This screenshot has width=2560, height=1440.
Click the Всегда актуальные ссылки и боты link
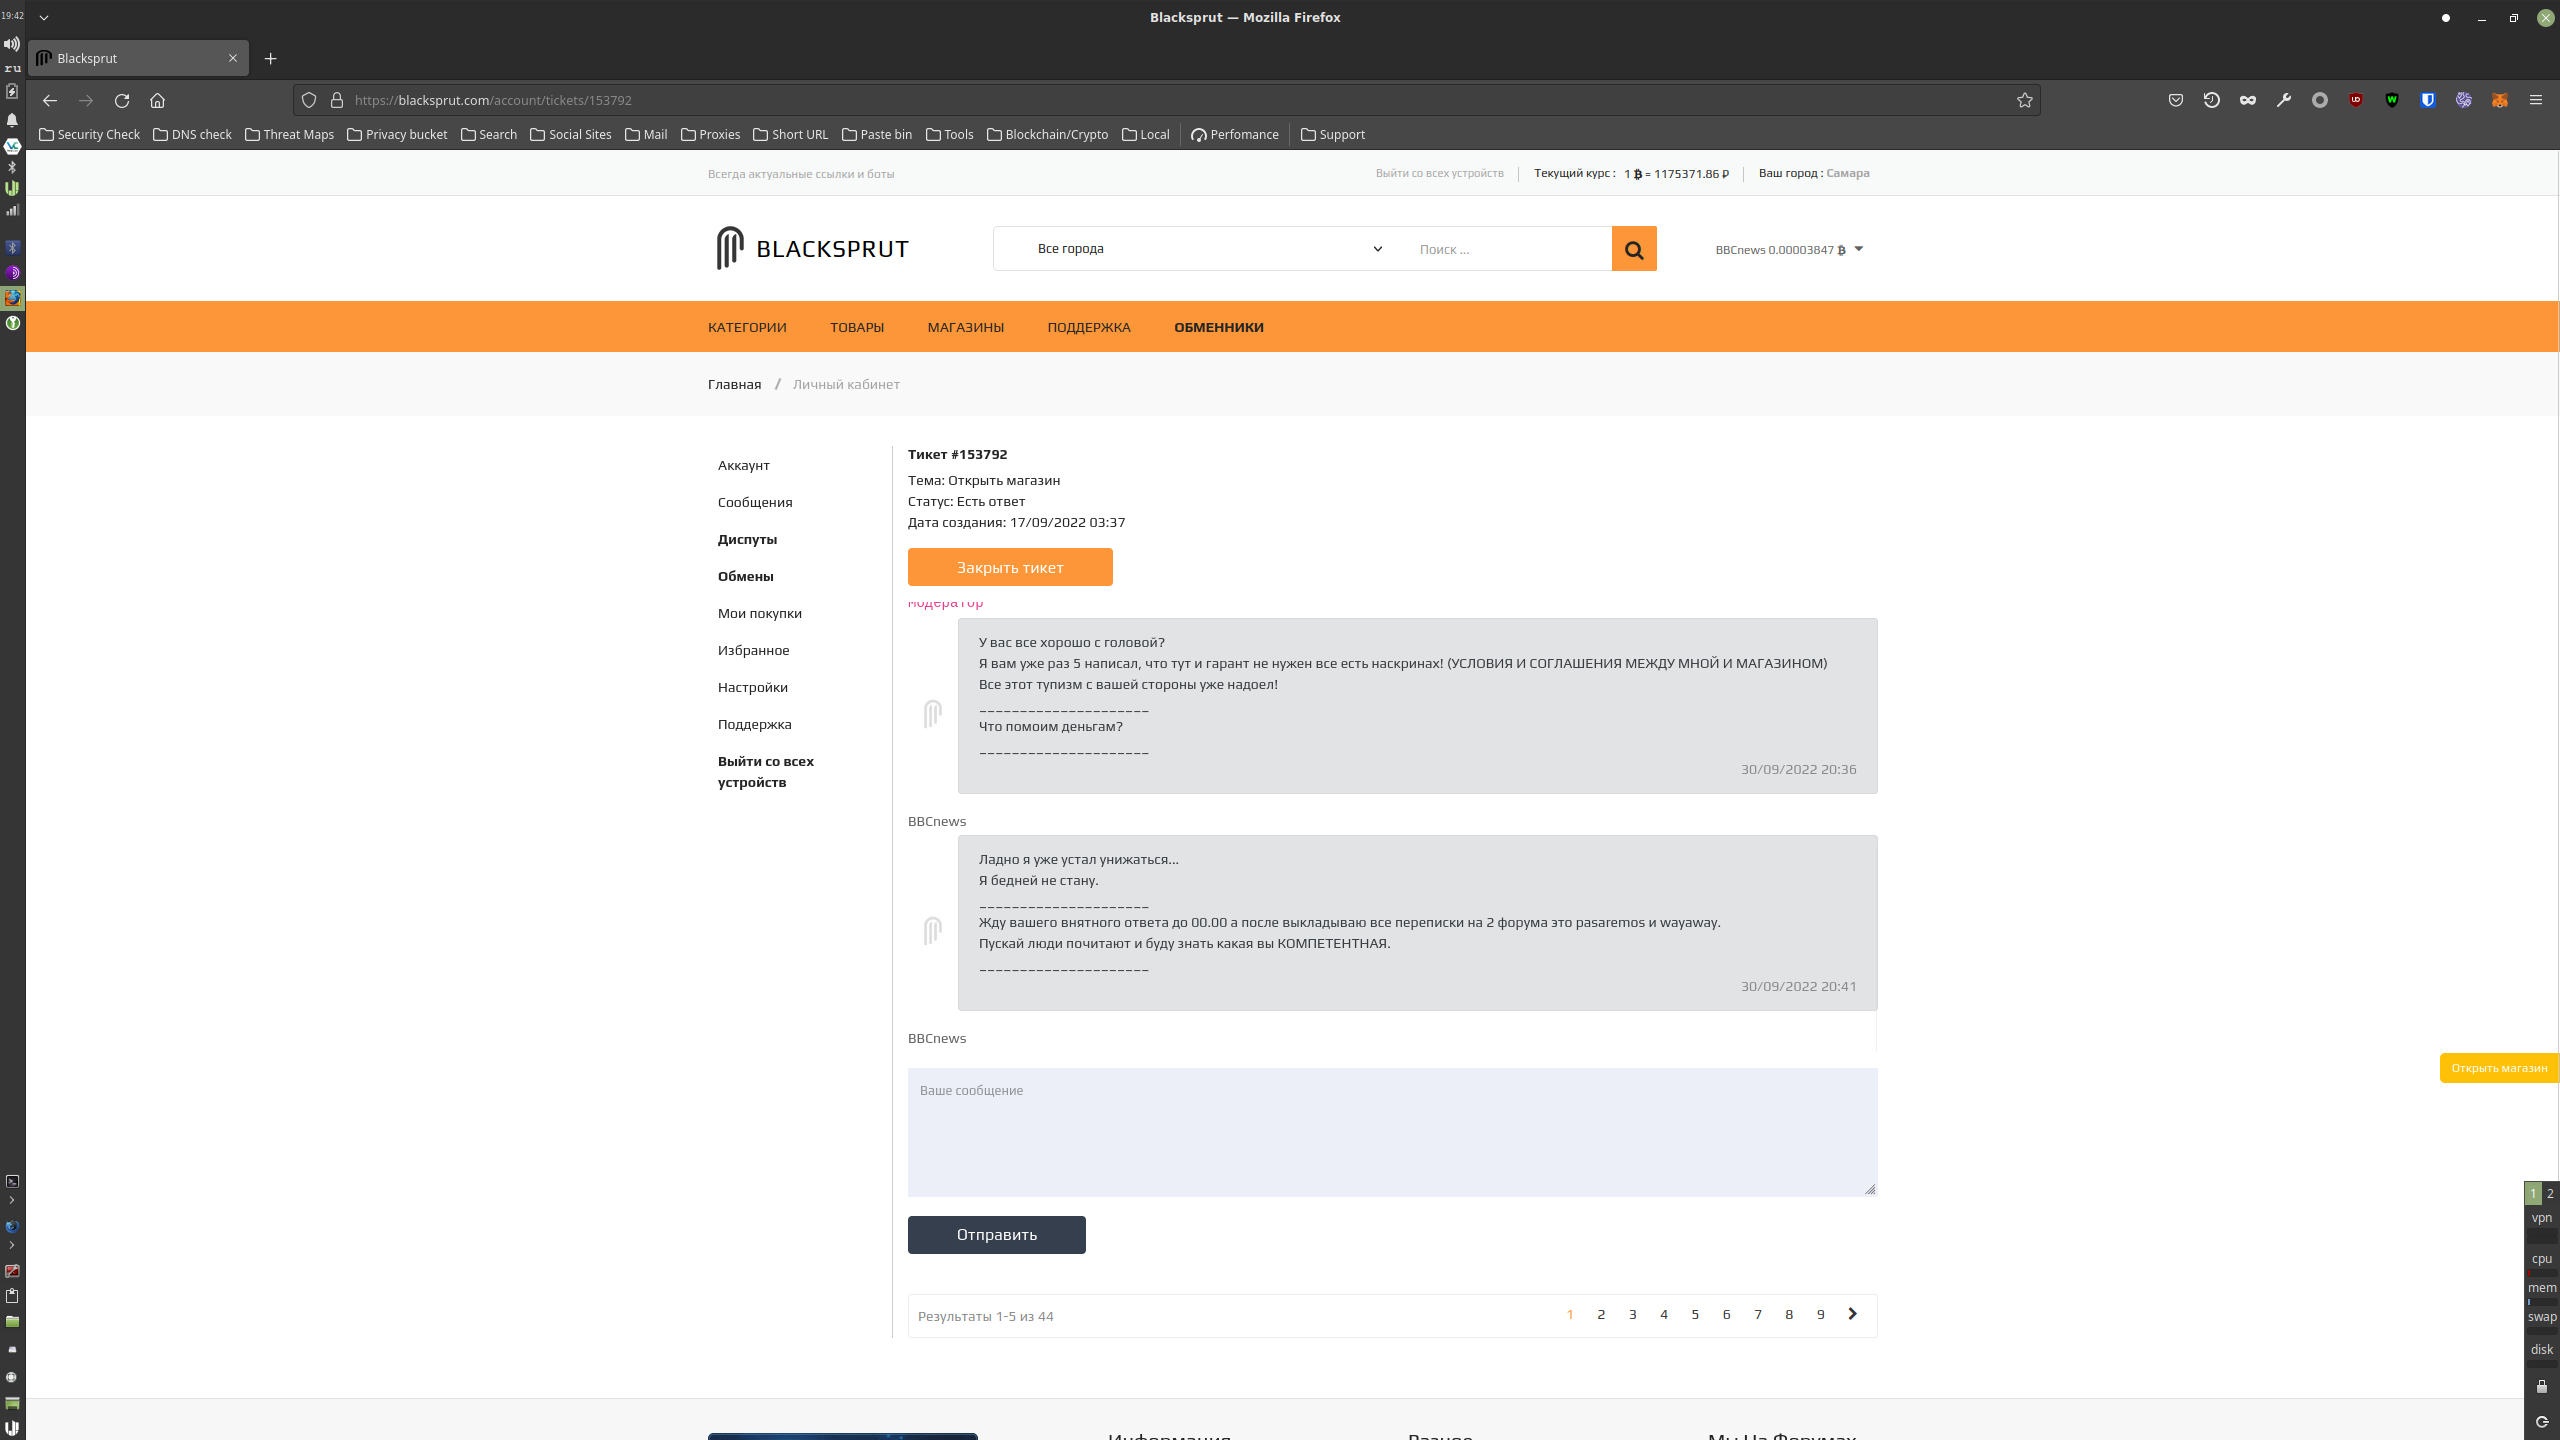coord(801,174)
